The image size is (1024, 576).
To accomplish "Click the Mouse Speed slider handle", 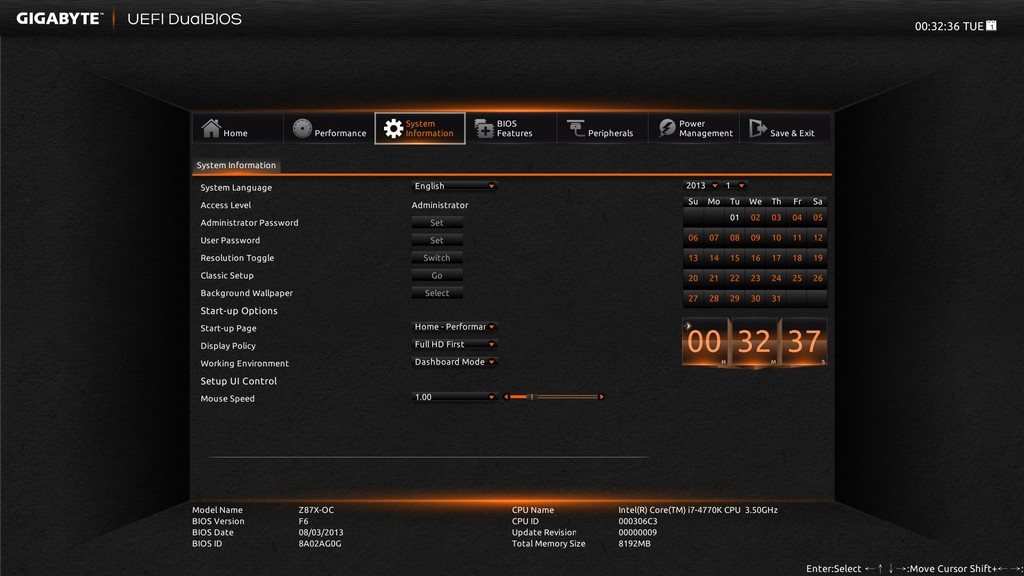I will (x=532, y=397).
